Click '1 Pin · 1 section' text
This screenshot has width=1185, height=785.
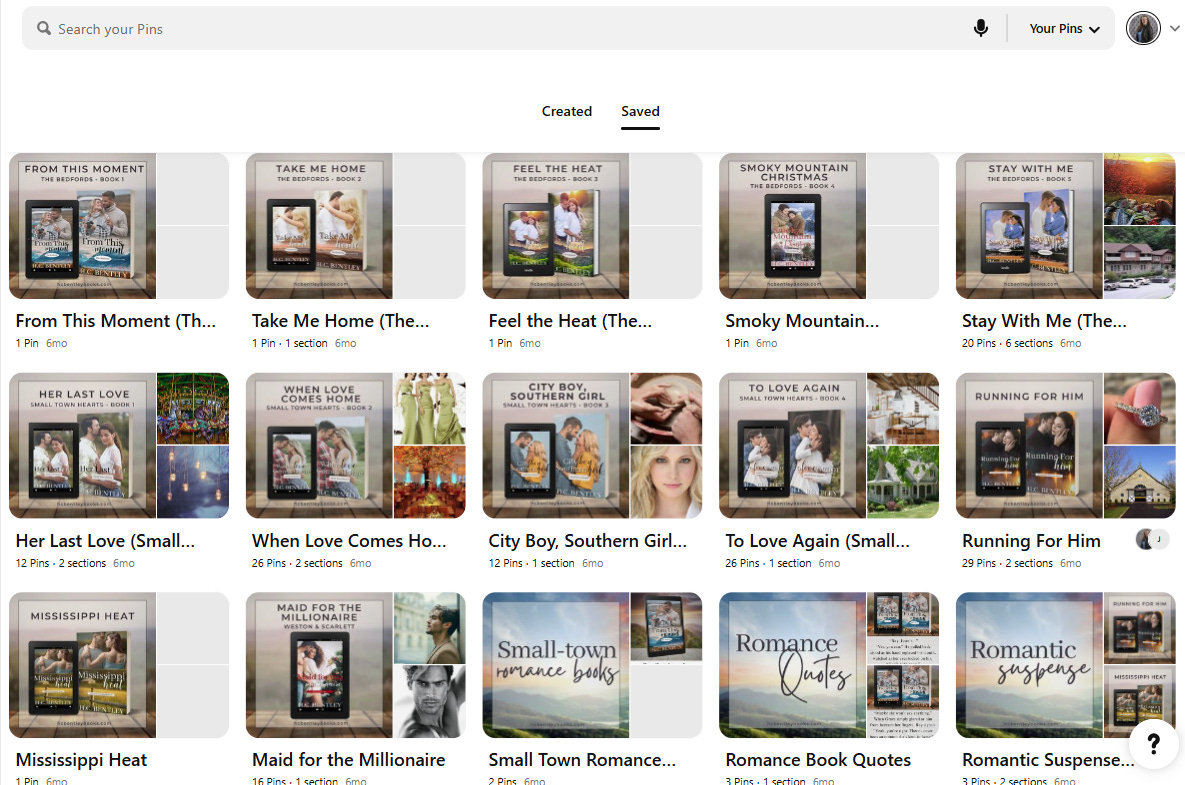289,343
